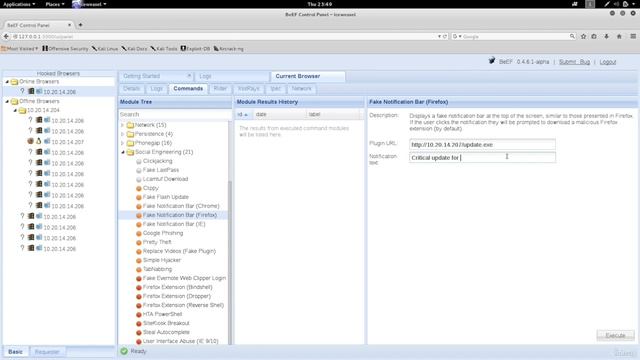640x360 pixels.
Task: Expand the Phonegap (16) module folder
Action: tap(122, 143)
